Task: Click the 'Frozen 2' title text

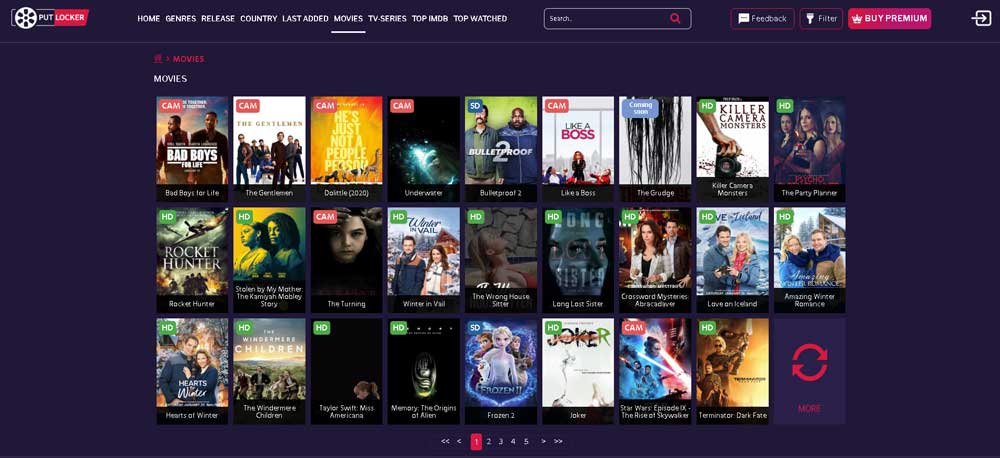Action: pyautogui.click(x=501, y=415)
